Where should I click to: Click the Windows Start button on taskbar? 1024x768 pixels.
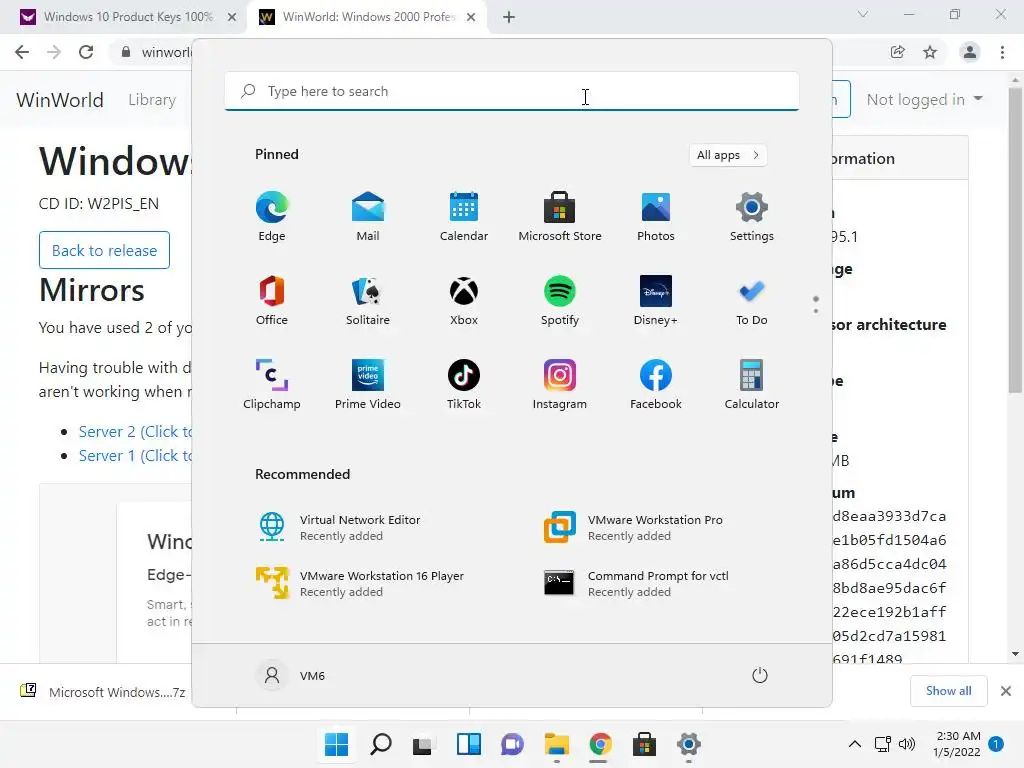[x=336, y=744]
